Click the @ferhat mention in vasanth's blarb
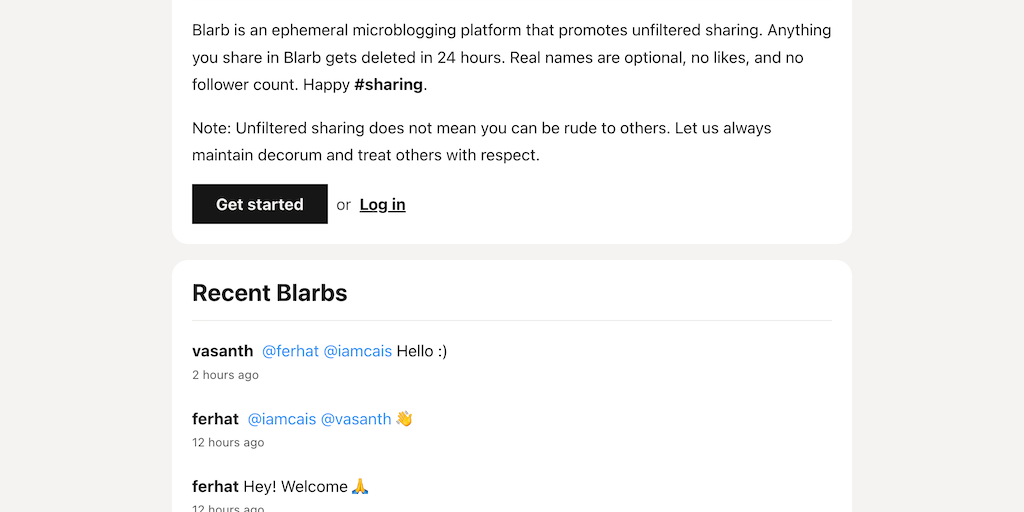 [290, 351]
